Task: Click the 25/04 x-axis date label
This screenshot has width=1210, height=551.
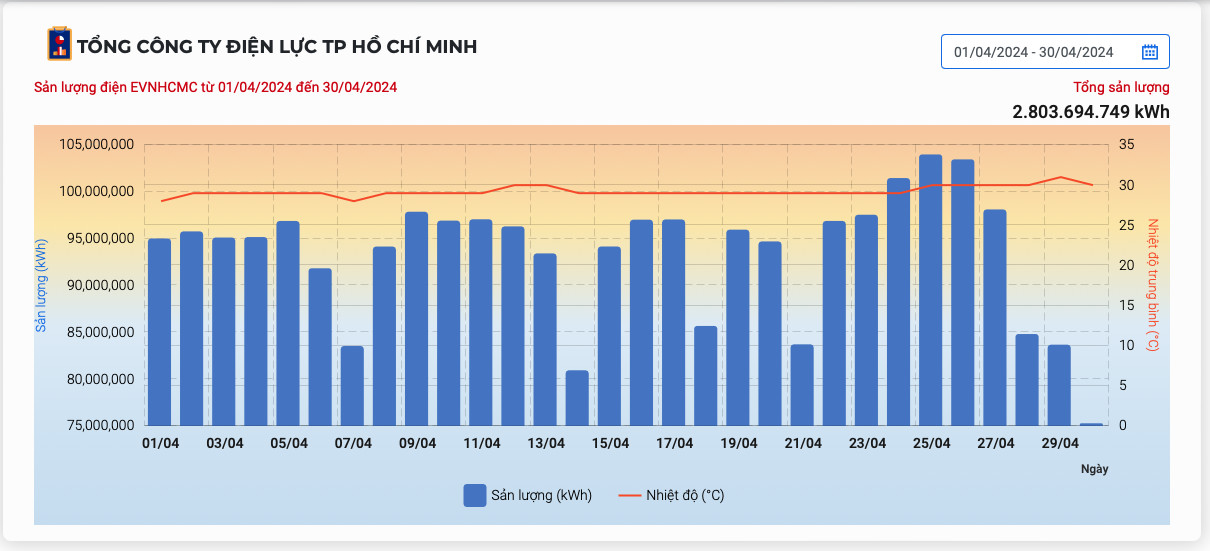Action: (932, 443)
